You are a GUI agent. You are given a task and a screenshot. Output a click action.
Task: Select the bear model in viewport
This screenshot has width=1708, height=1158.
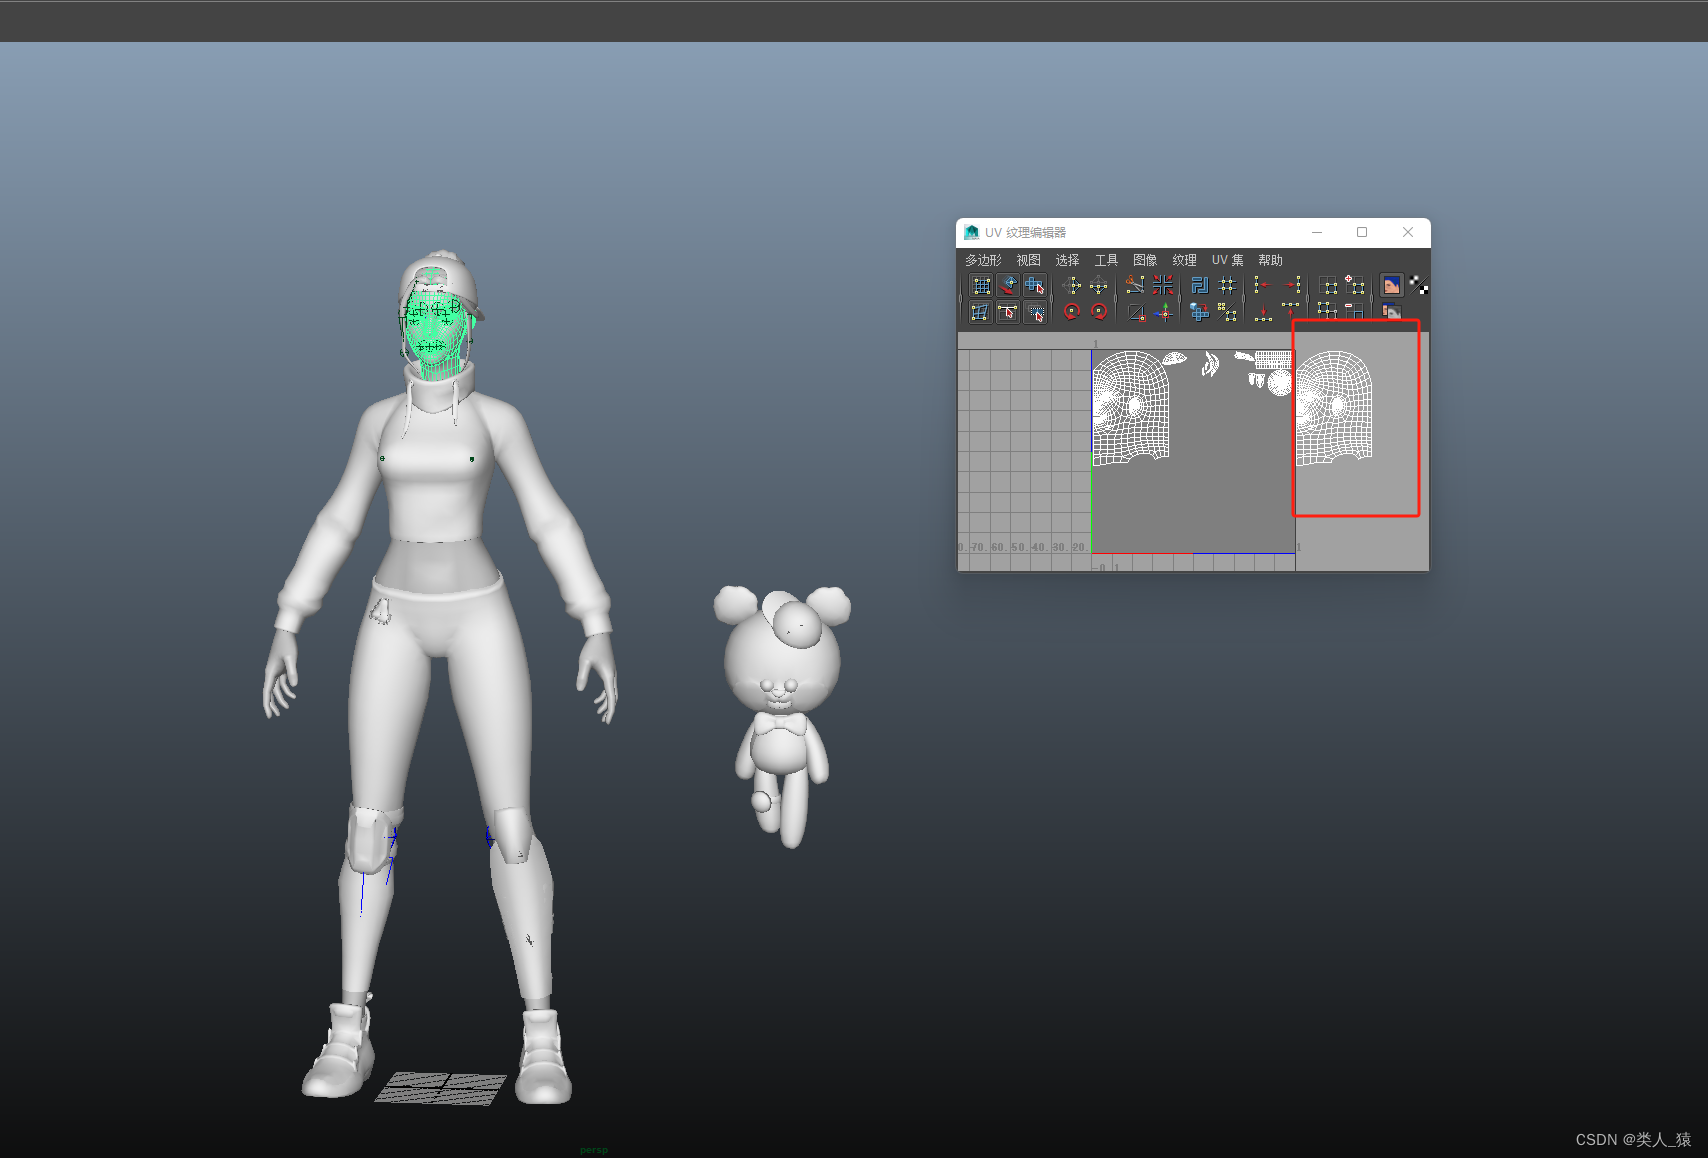click(783, 715)
